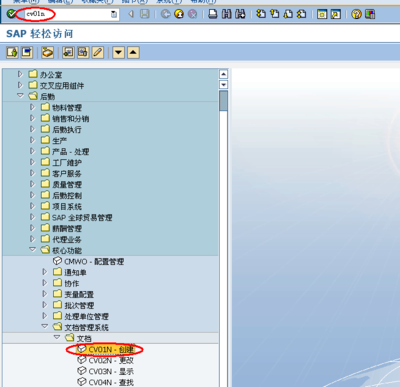Screen dimensions: 400x387
Task: Collapse the 文档 folder node
Action: (57, 337)
